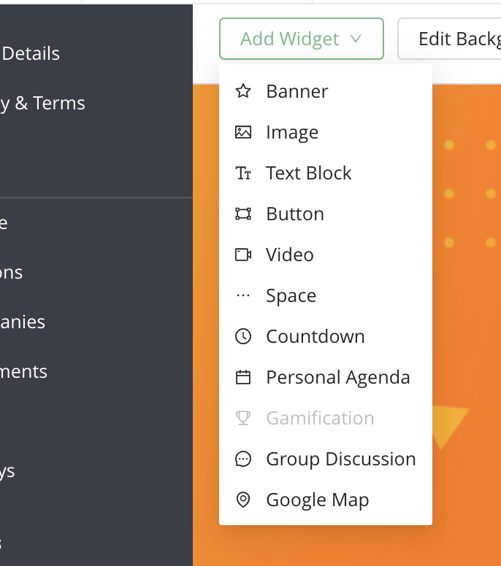Click the three-dots icon beside Space
This screenshot has height=566, width=501.
tap(243, 296)
